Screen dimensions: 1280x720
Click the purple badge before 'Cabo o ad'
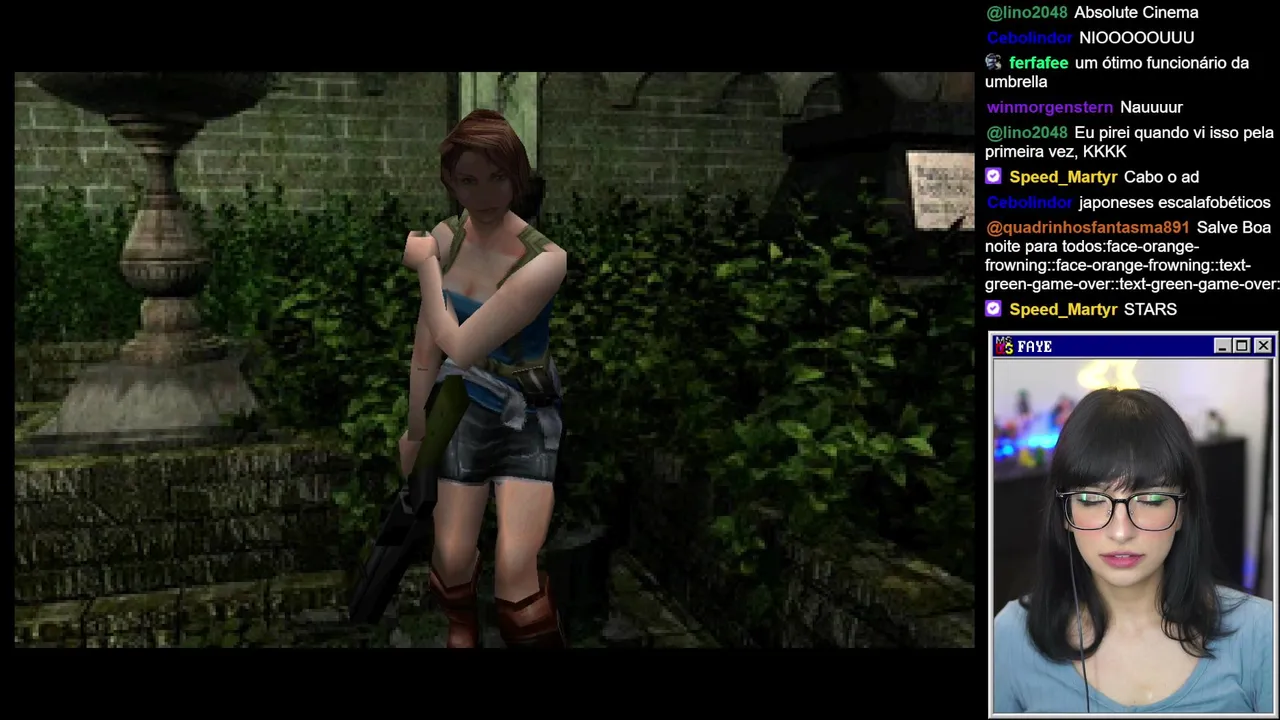click(993, 176)
